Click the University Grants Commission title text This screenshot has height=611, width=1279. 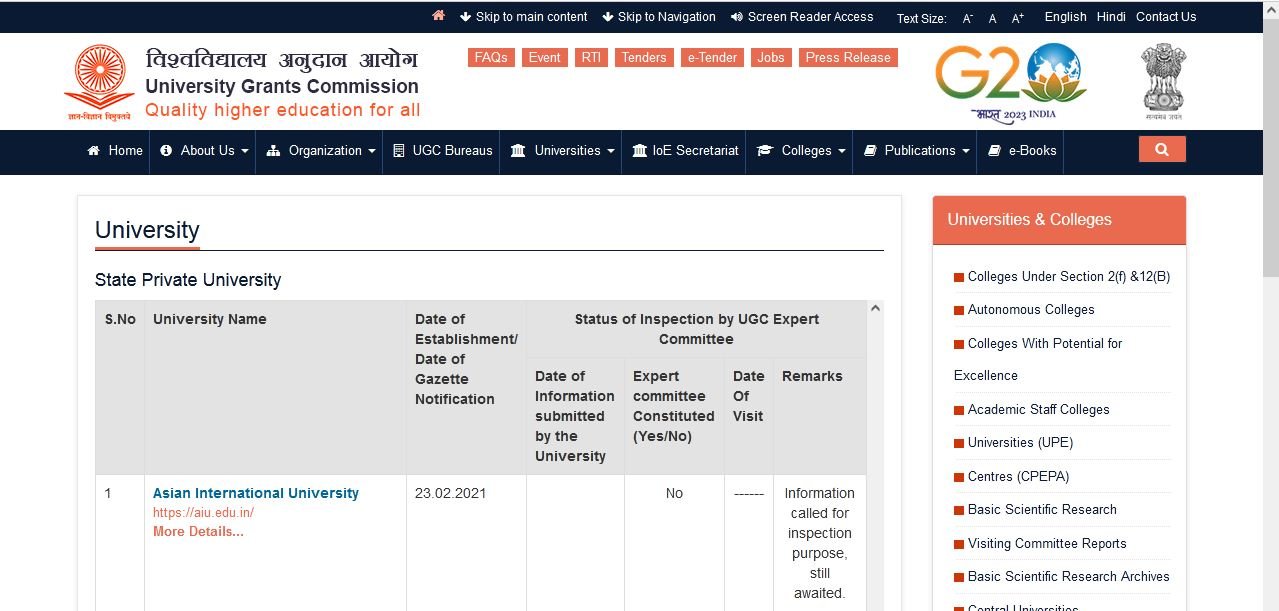(x=282, y=87)
